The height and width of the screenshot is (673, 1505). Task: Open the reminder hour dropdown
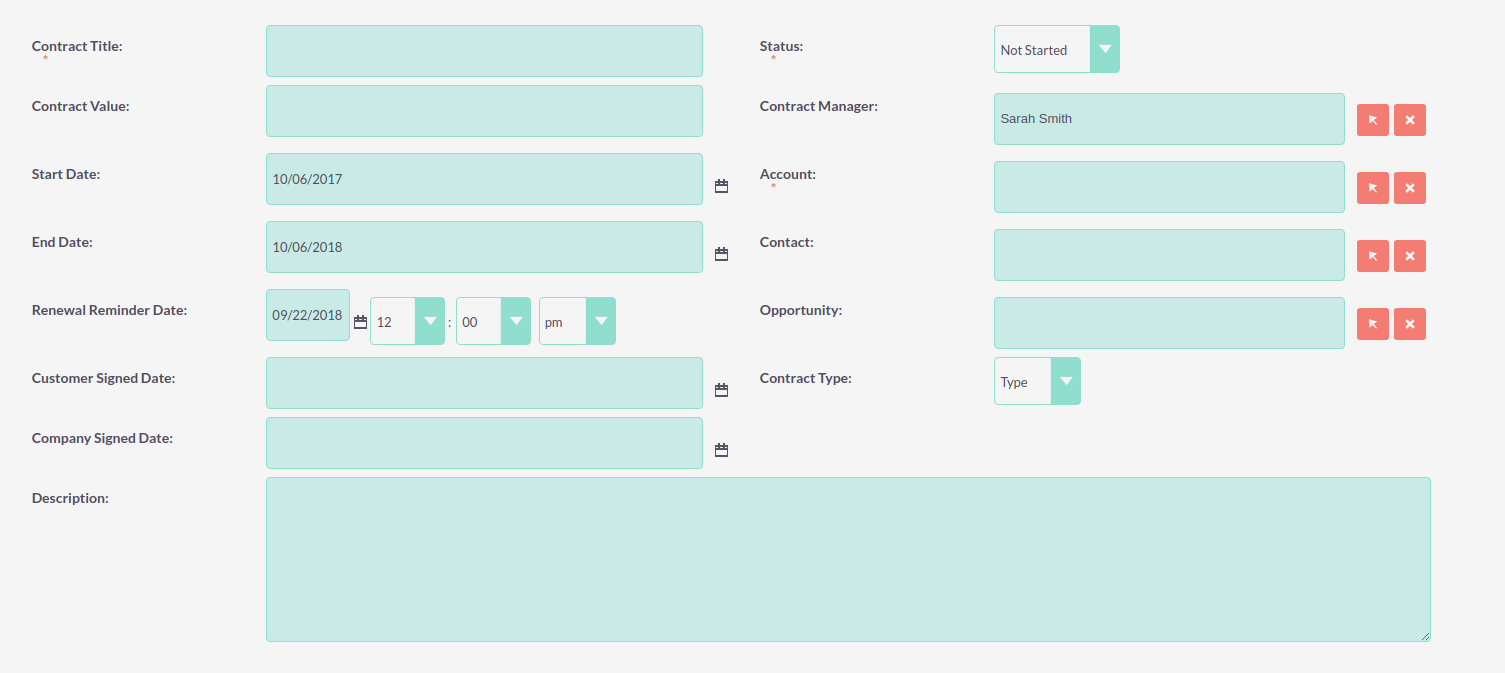(407, 321)
